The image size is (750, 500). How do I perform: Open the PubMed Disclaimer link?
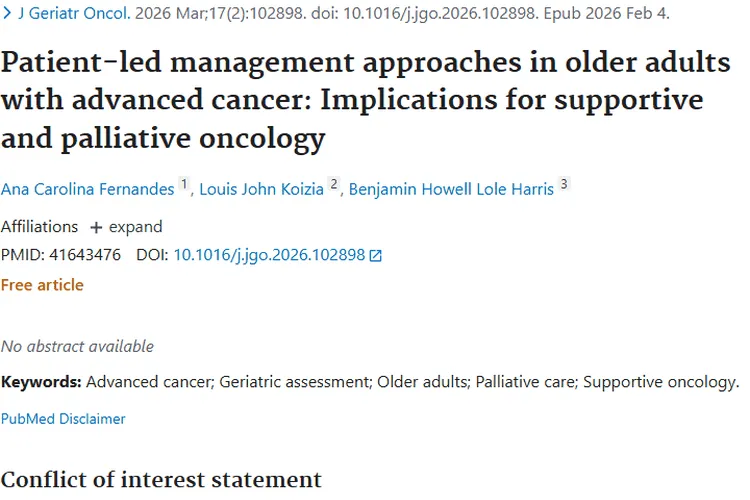[x=63, y=419]
